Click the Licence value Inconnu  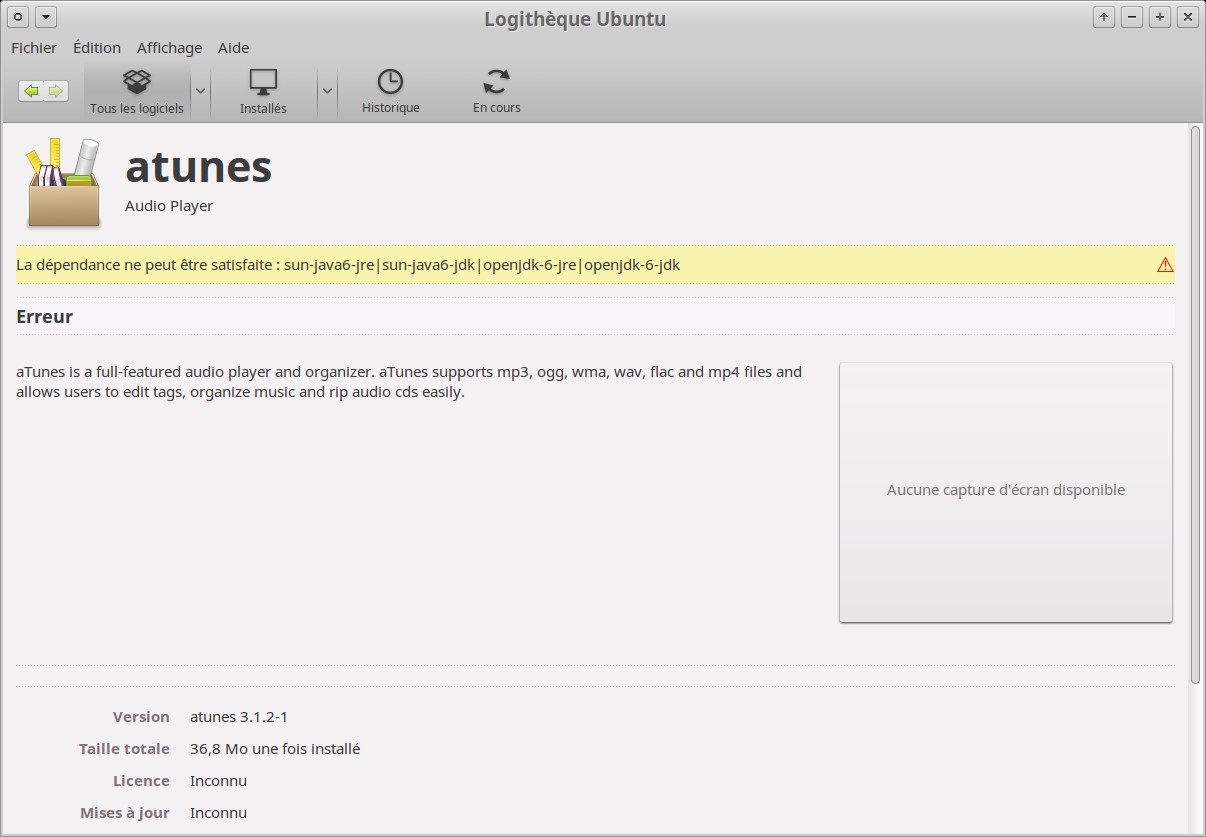point(218,781)
